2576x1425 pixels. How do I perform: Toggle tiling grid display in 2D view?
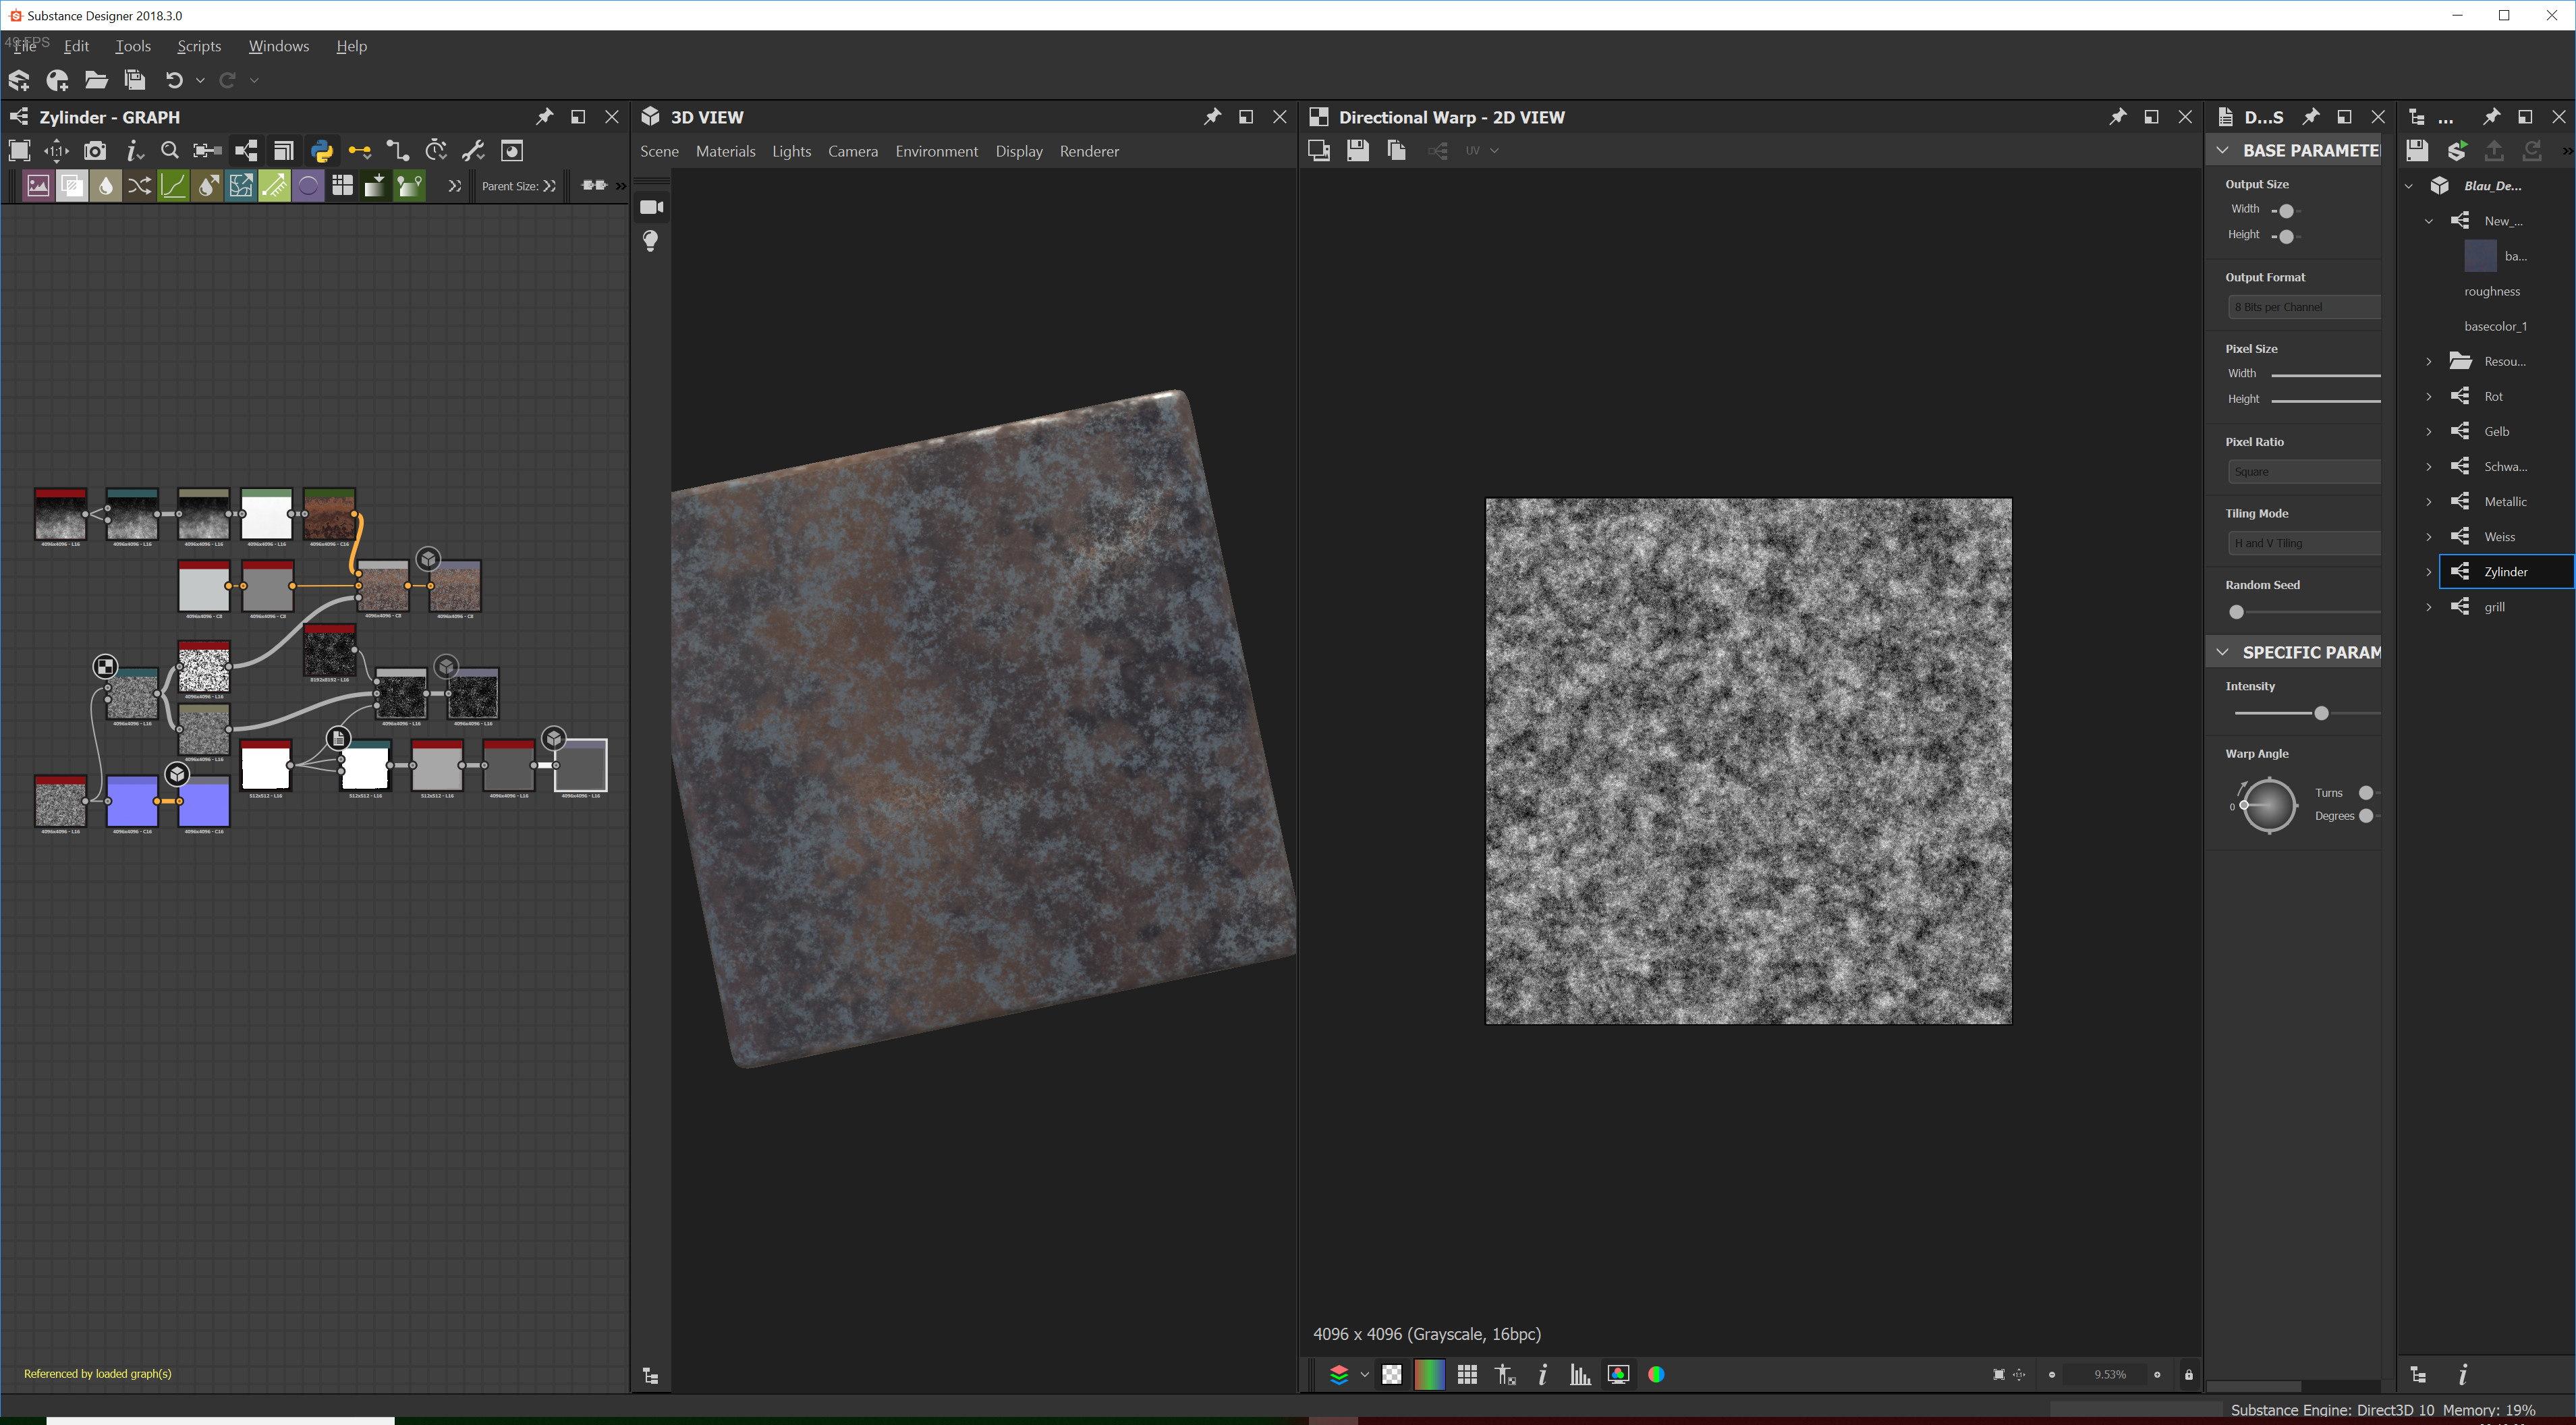(x=1467, y=1374)
